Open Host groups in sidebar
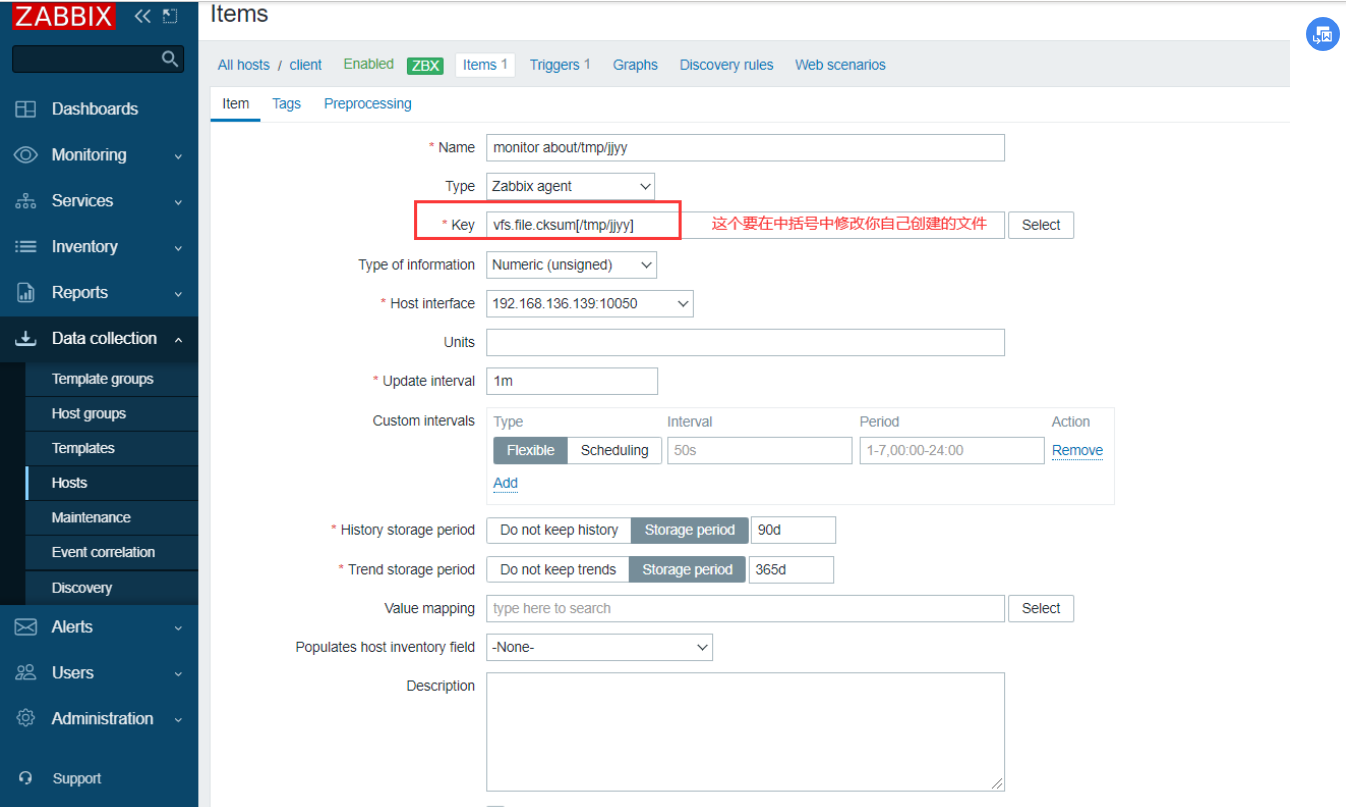1346x807 pixels. [x=89, y=414]
